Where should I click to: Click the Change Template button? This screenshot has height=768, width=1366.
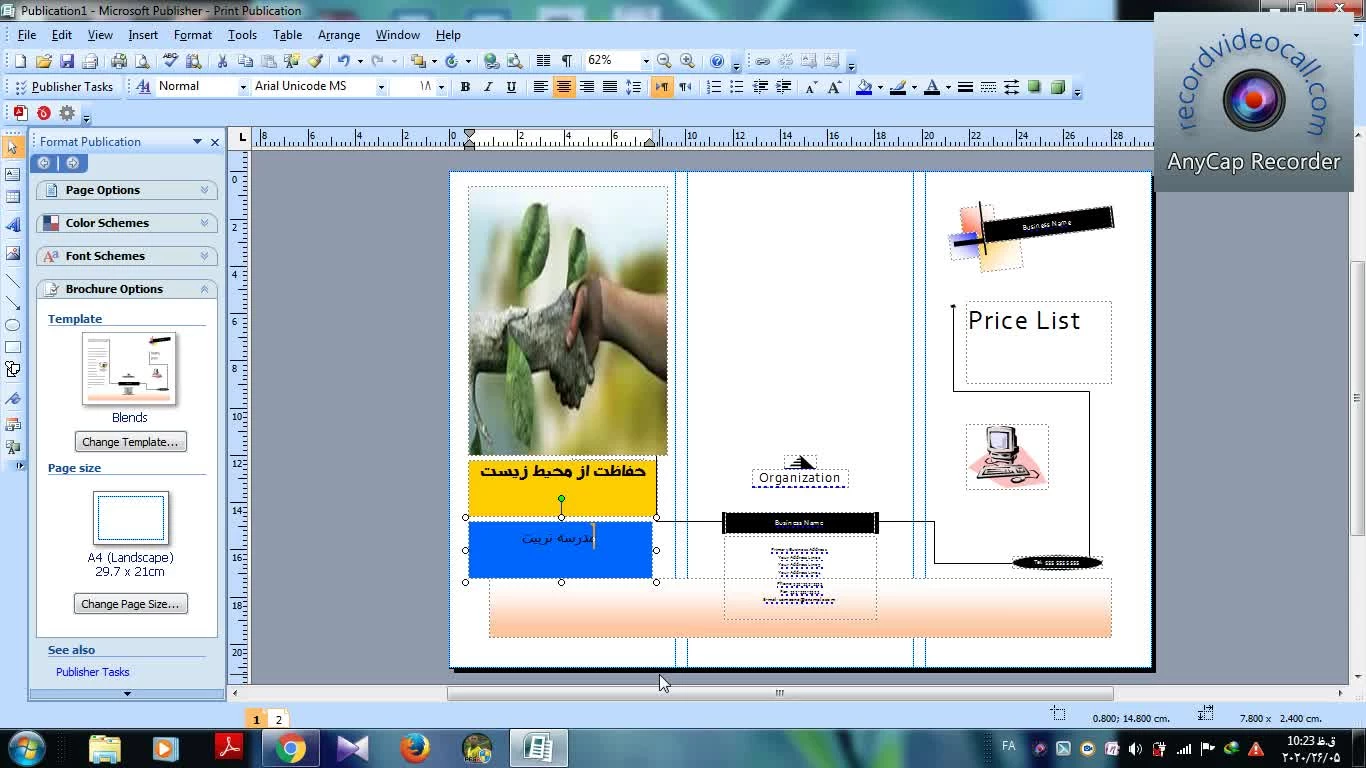tap(130, 442)
